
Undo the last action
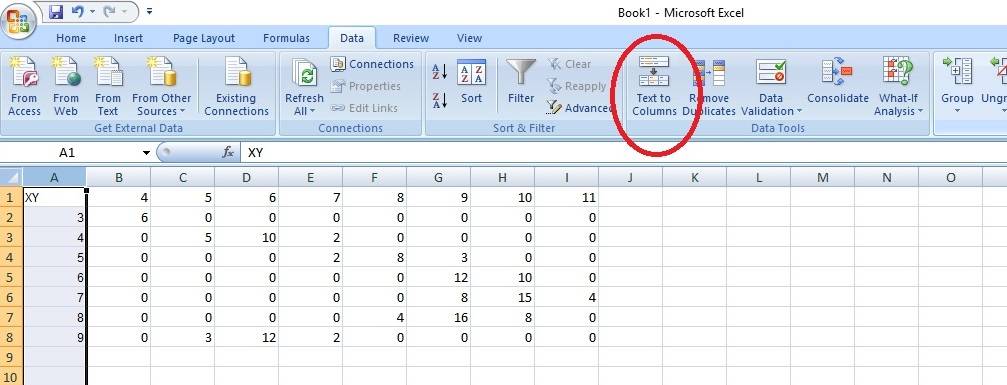point(78,12)
